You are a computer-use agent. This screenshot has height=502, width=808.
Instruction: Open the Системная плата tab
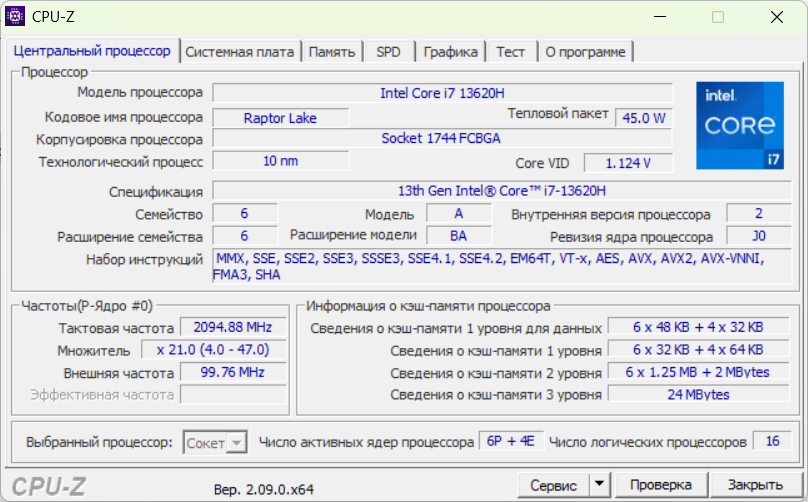pos(240,52)
